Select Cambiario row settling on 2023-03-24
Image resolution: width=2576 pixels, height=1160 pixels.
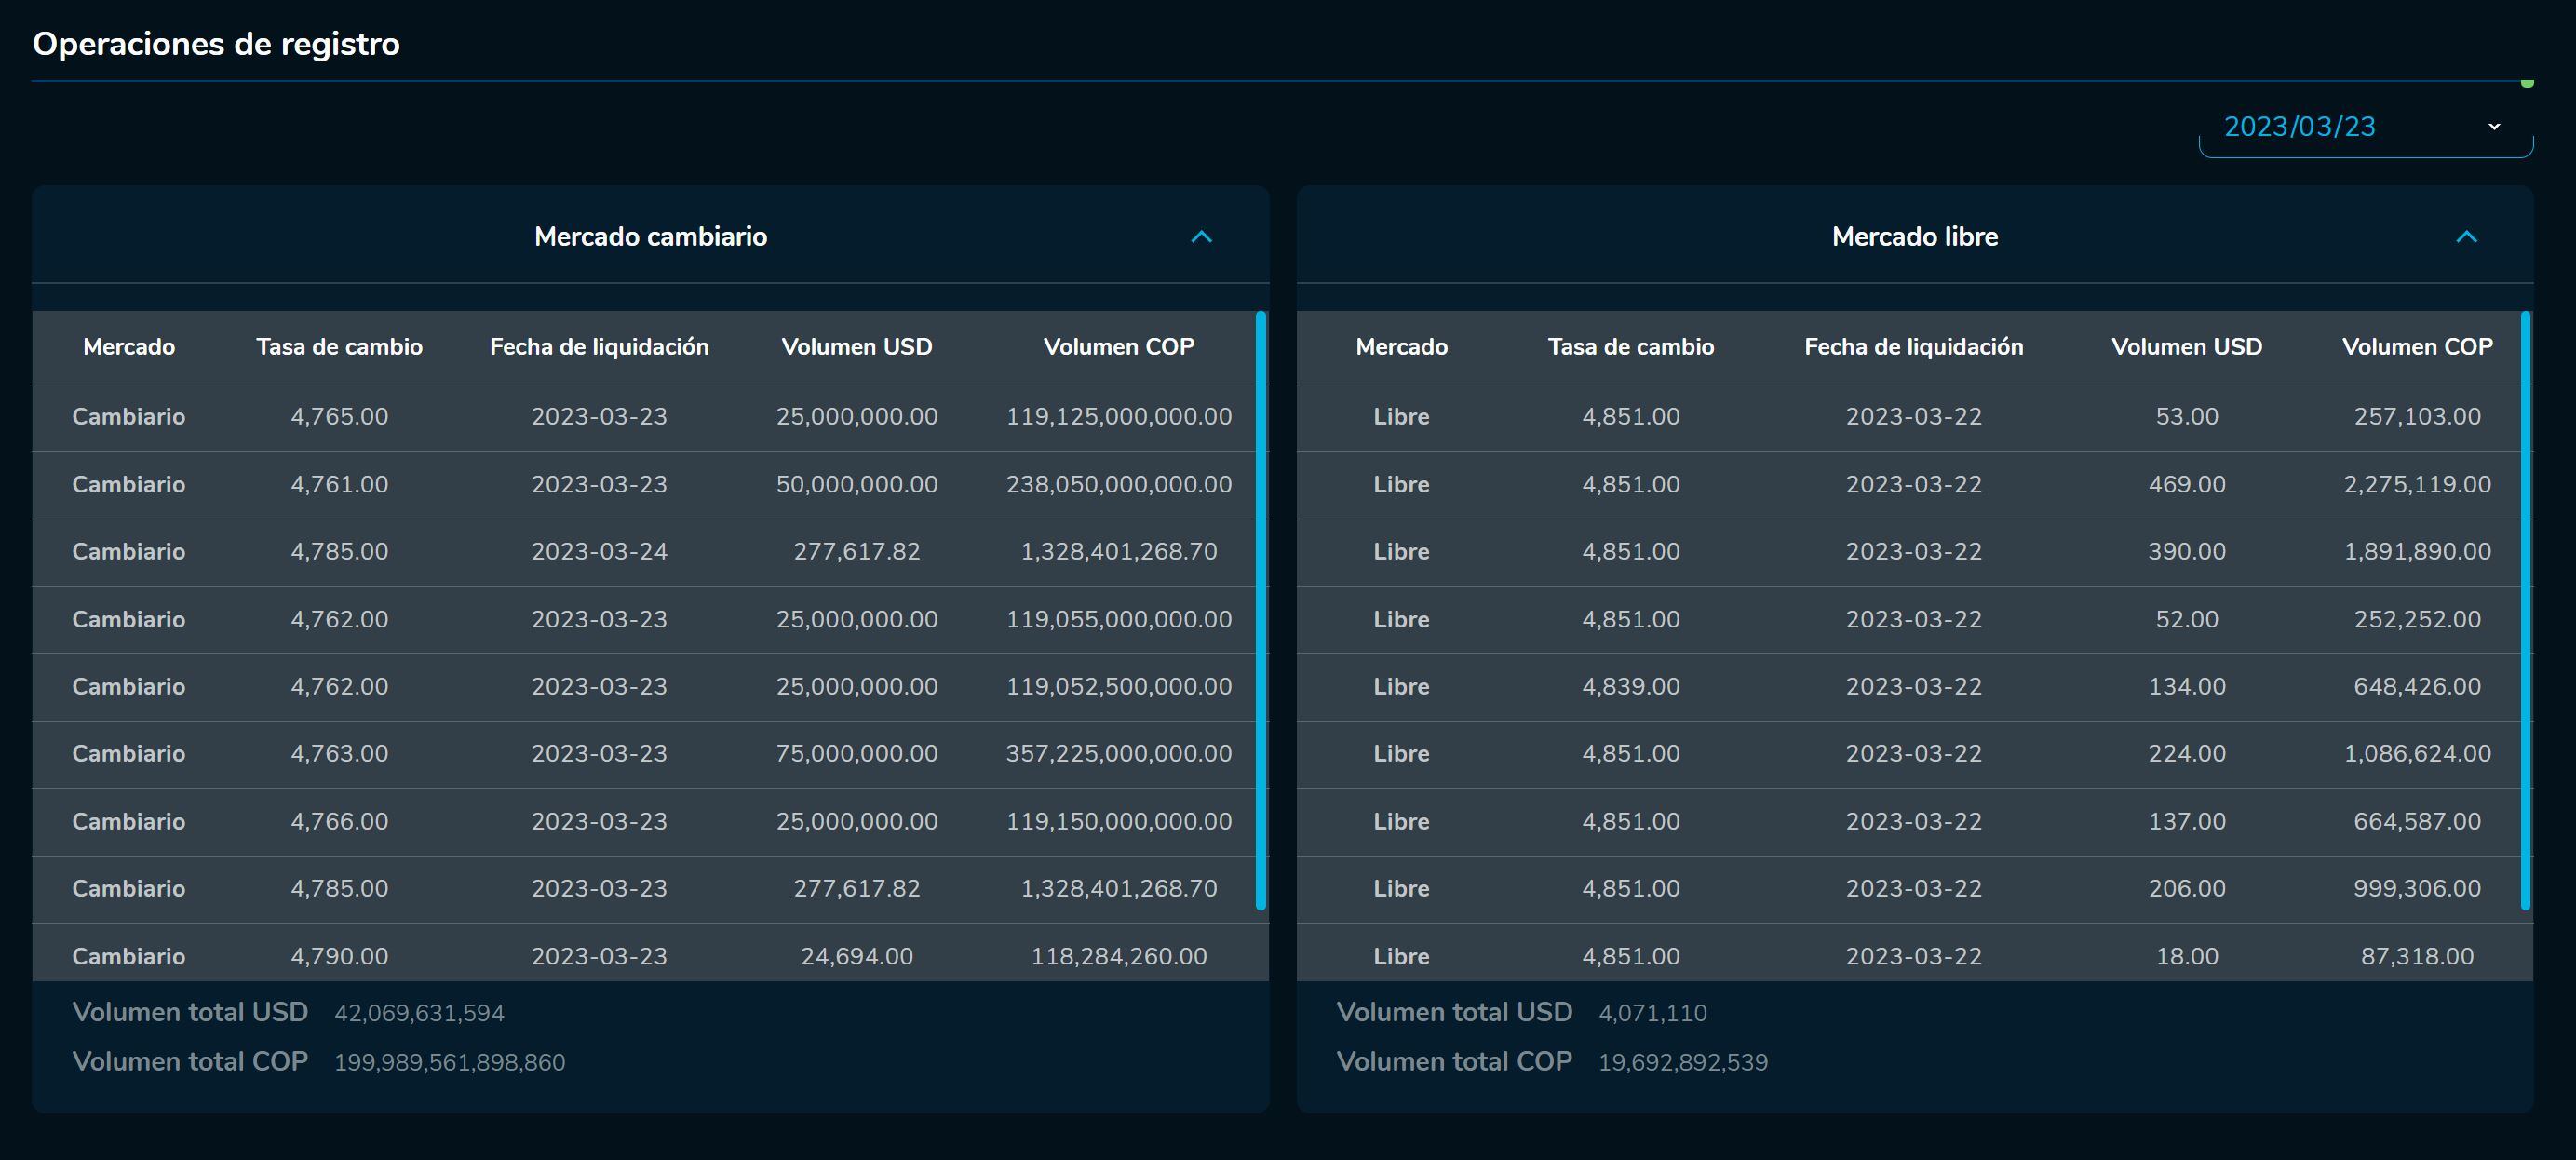click(598, 552)
